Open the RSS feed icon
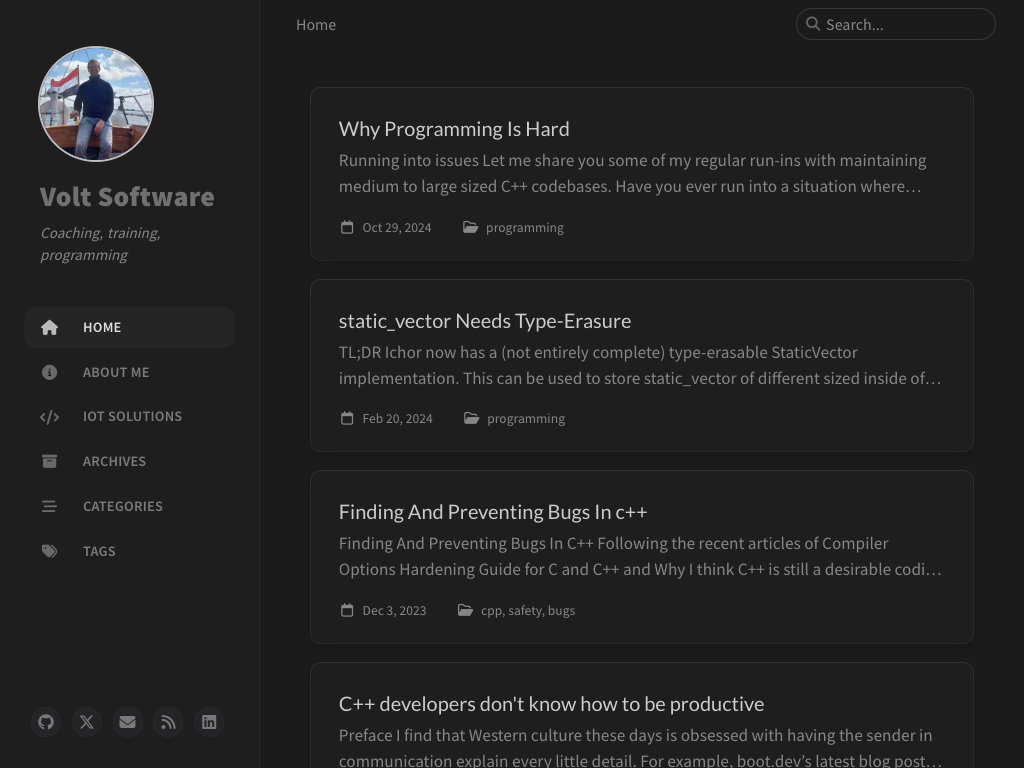The height and width of the screenshot is (768, 1024). [168, 722]
